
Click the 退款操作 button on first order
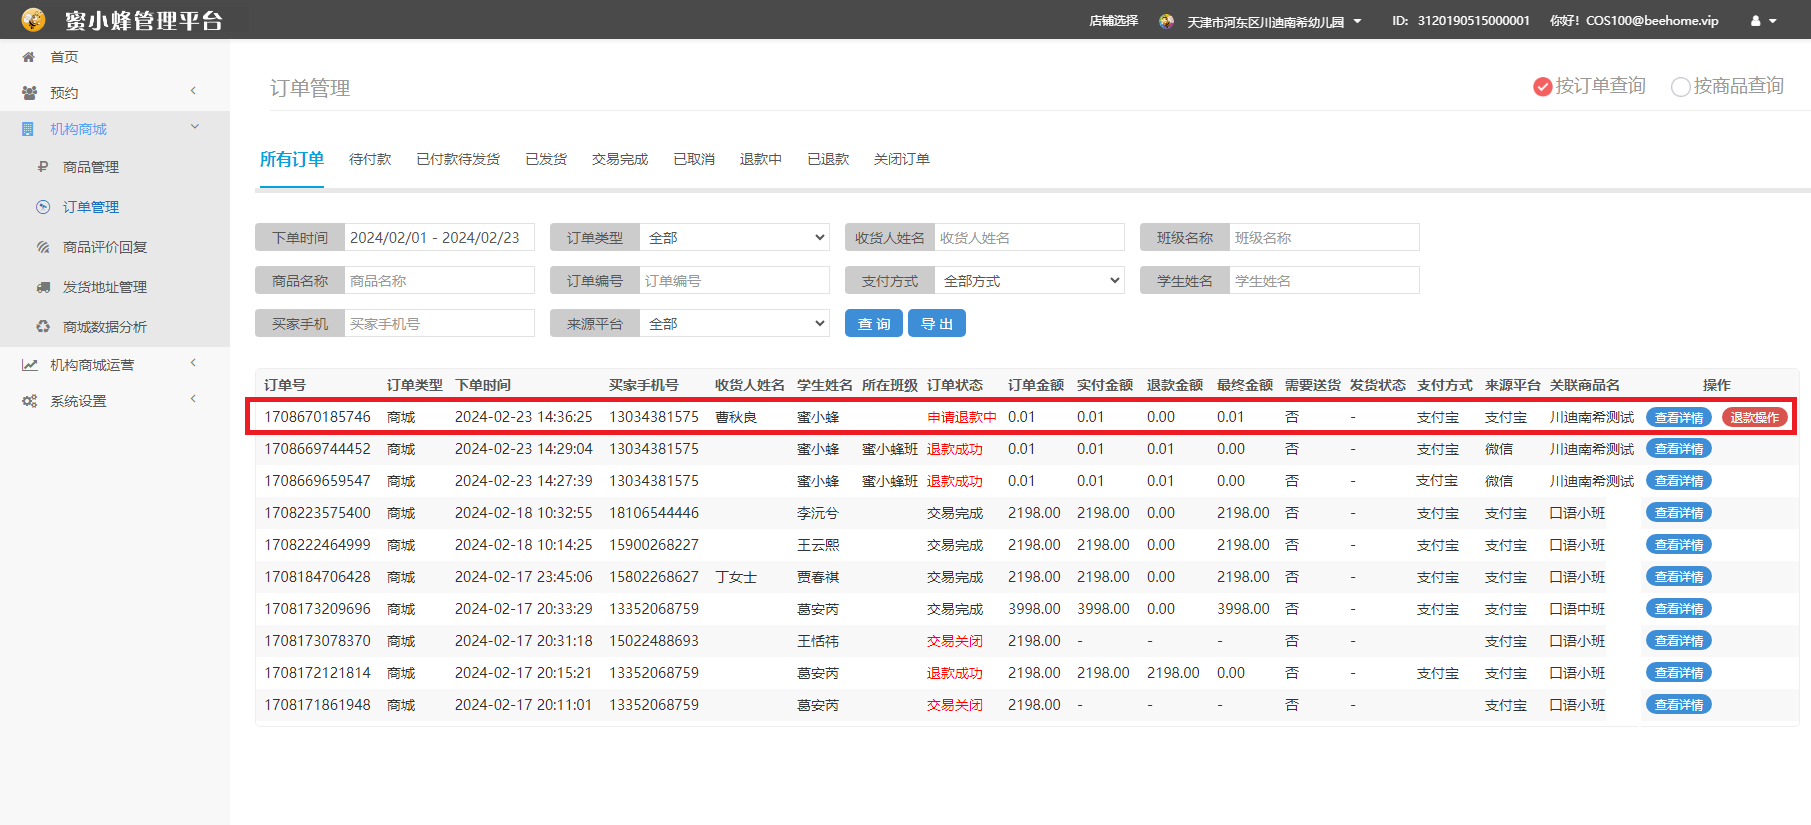pyautogui.click(x=1754, y=417)
